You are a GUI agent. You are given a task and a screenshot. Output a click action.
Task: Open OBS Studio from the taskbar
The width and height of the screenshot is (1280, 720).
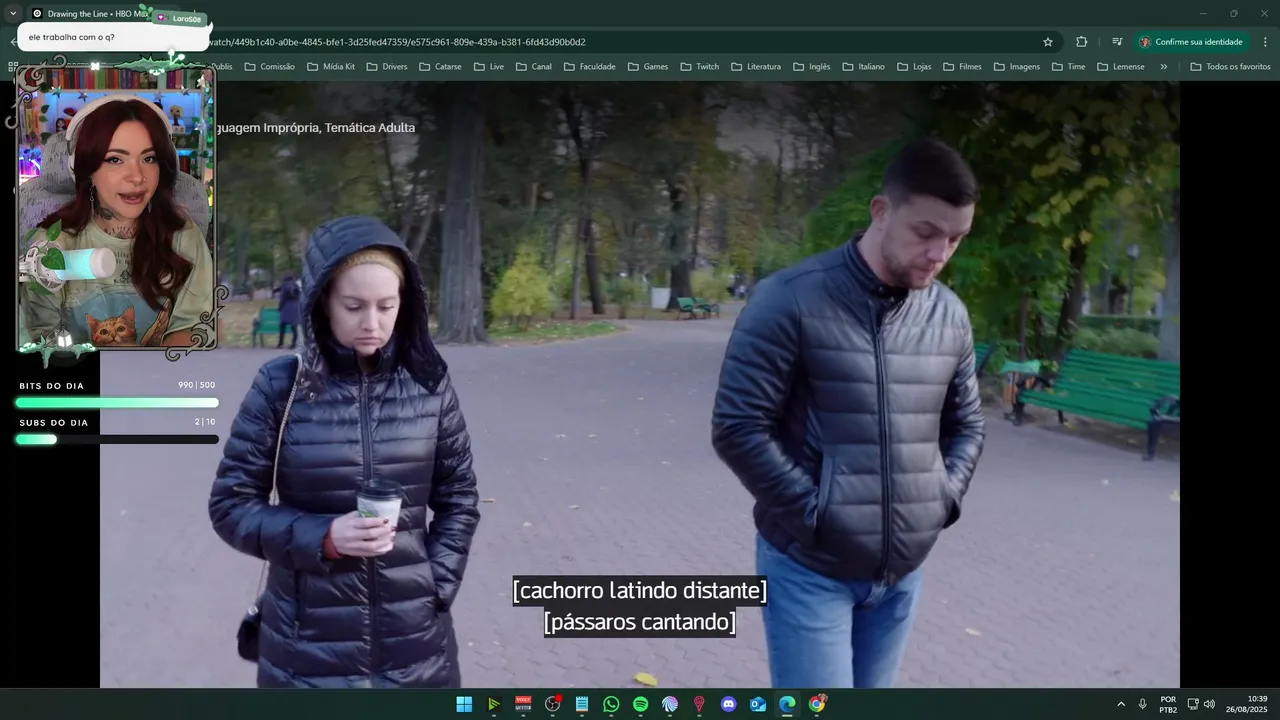tap(552, 704)
